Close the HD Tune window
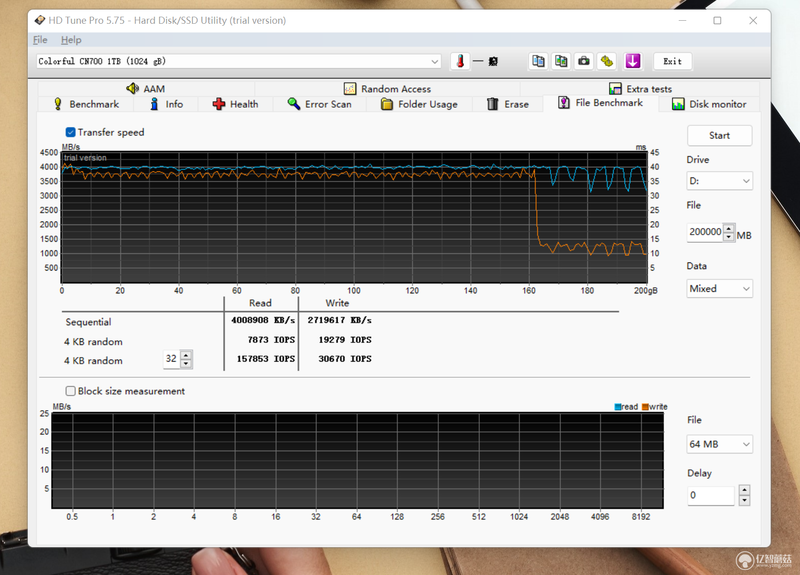 (753, 20)
